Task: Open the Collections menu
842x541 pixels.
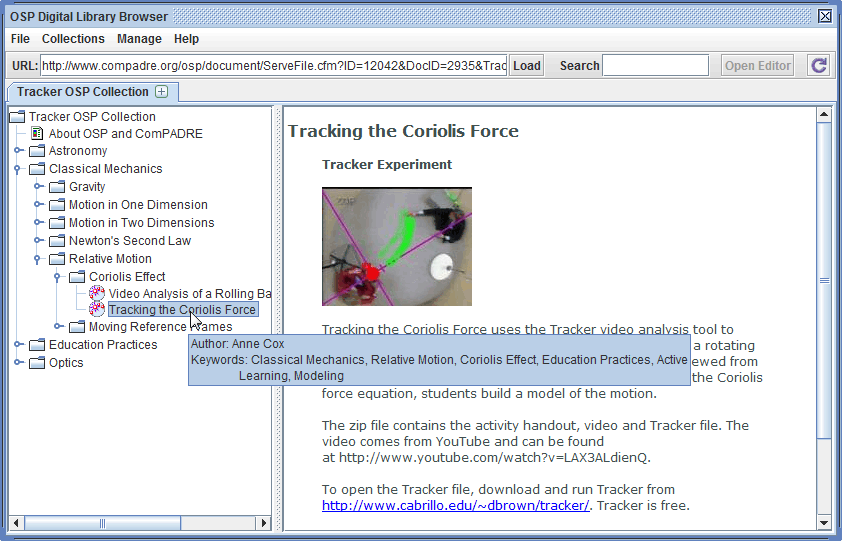Action: [73, 39]
